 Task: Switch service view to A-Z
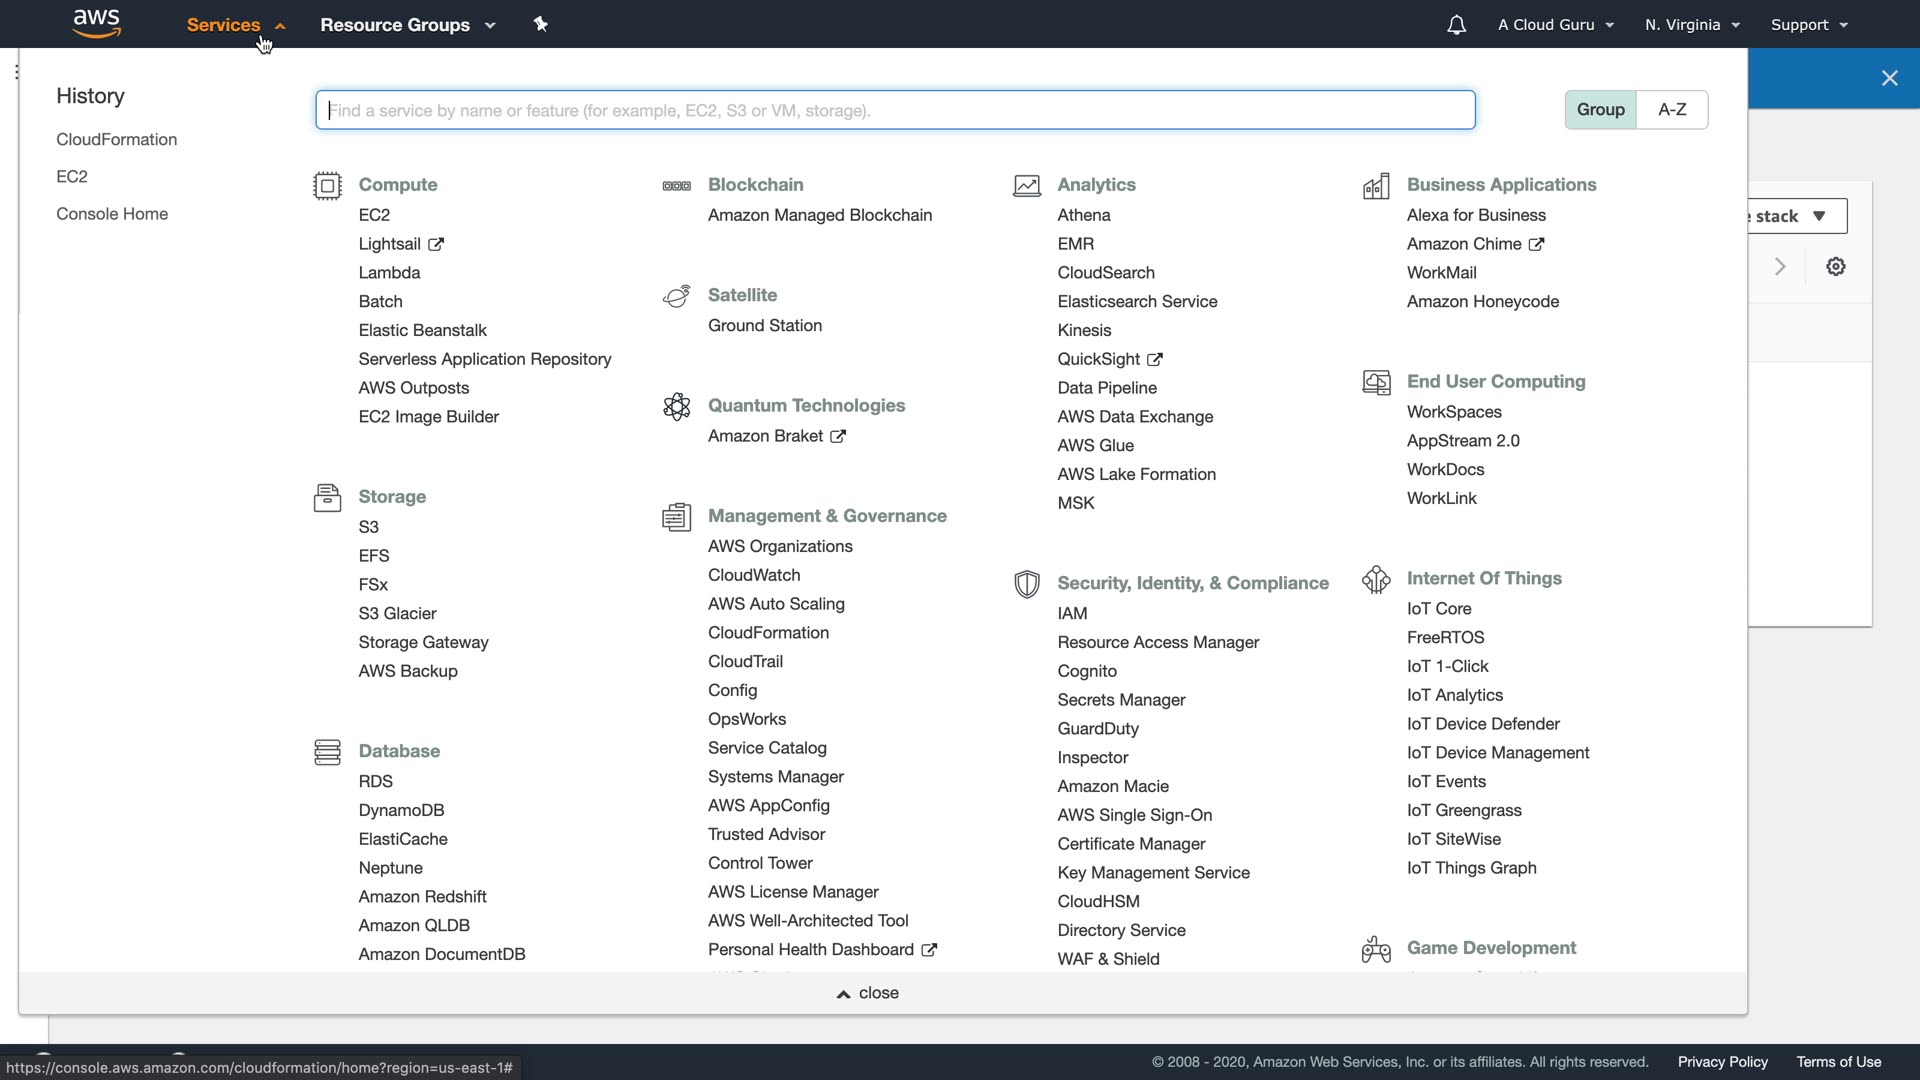1672,110
